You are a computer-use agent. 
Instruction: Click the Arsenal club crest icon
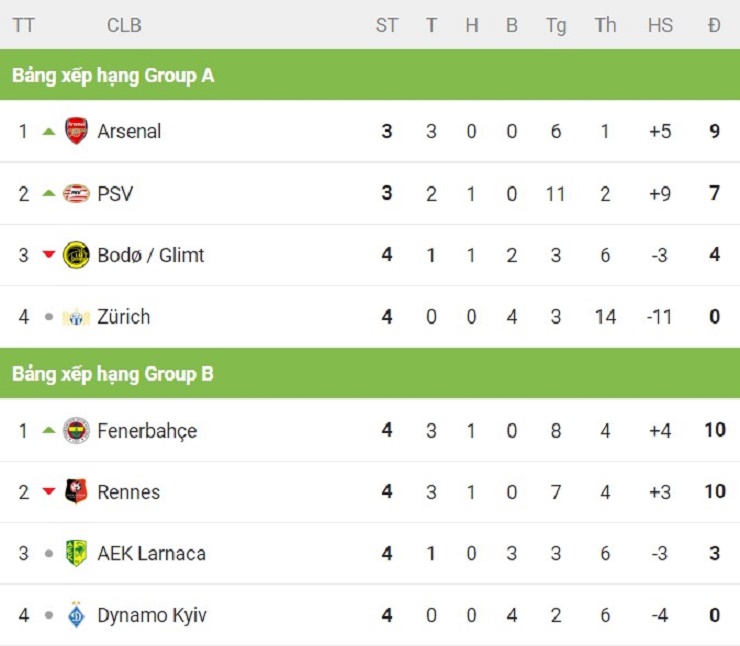click(x=76, y=131)
